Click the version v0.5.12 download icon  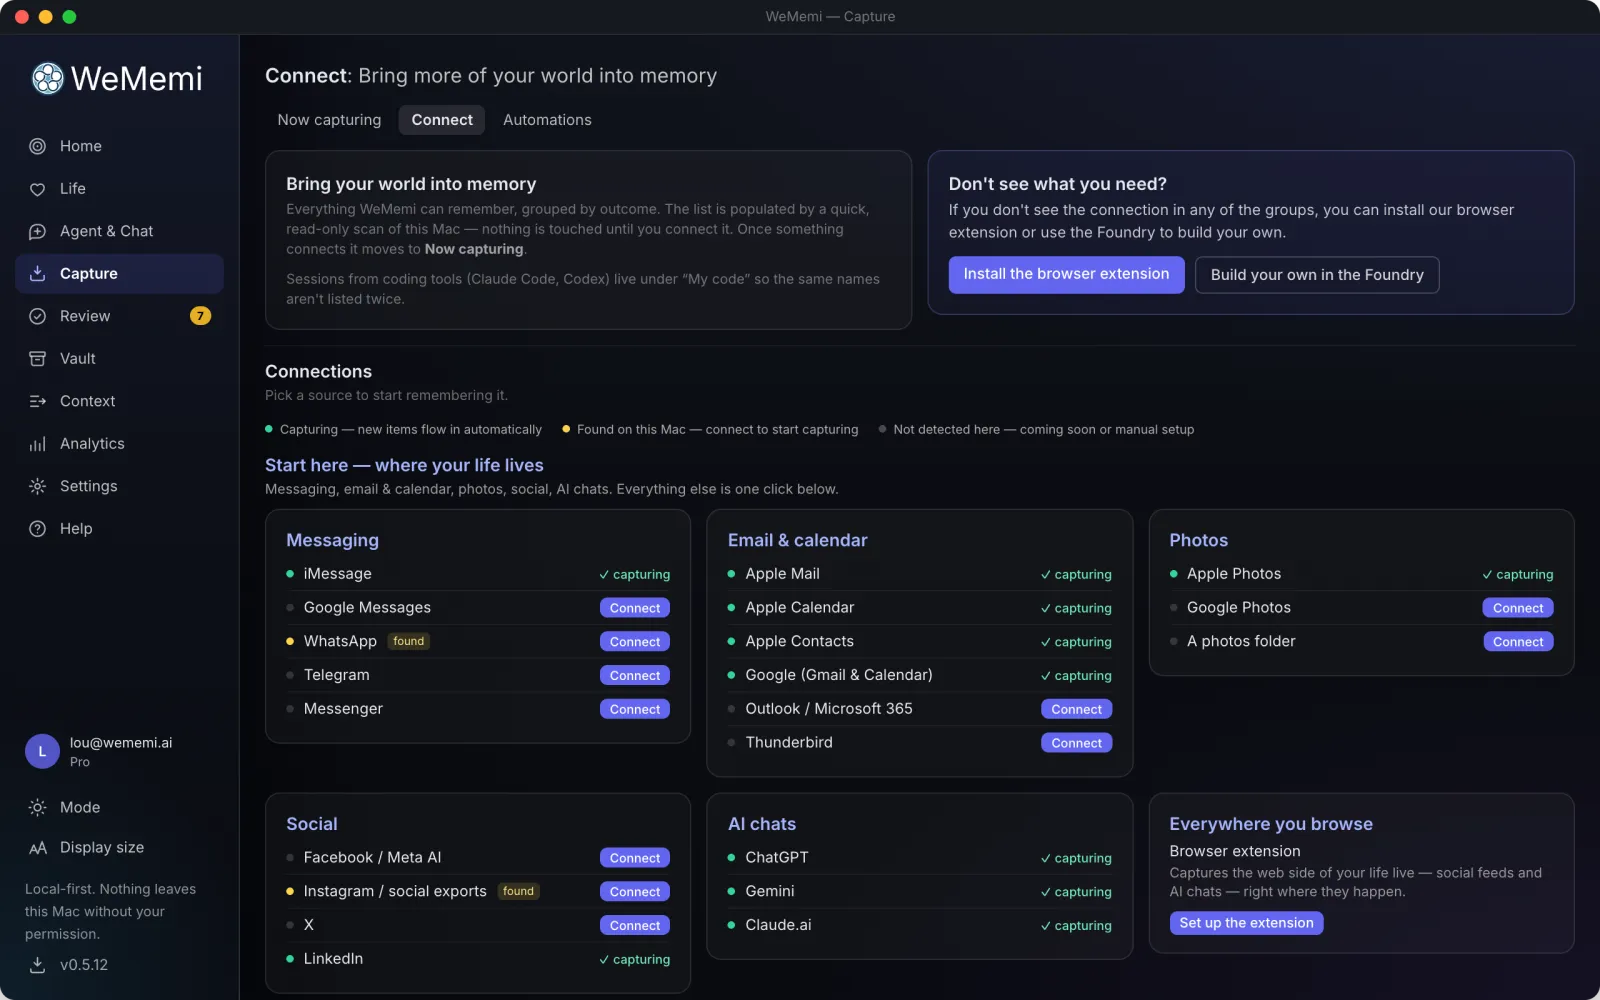37,965
